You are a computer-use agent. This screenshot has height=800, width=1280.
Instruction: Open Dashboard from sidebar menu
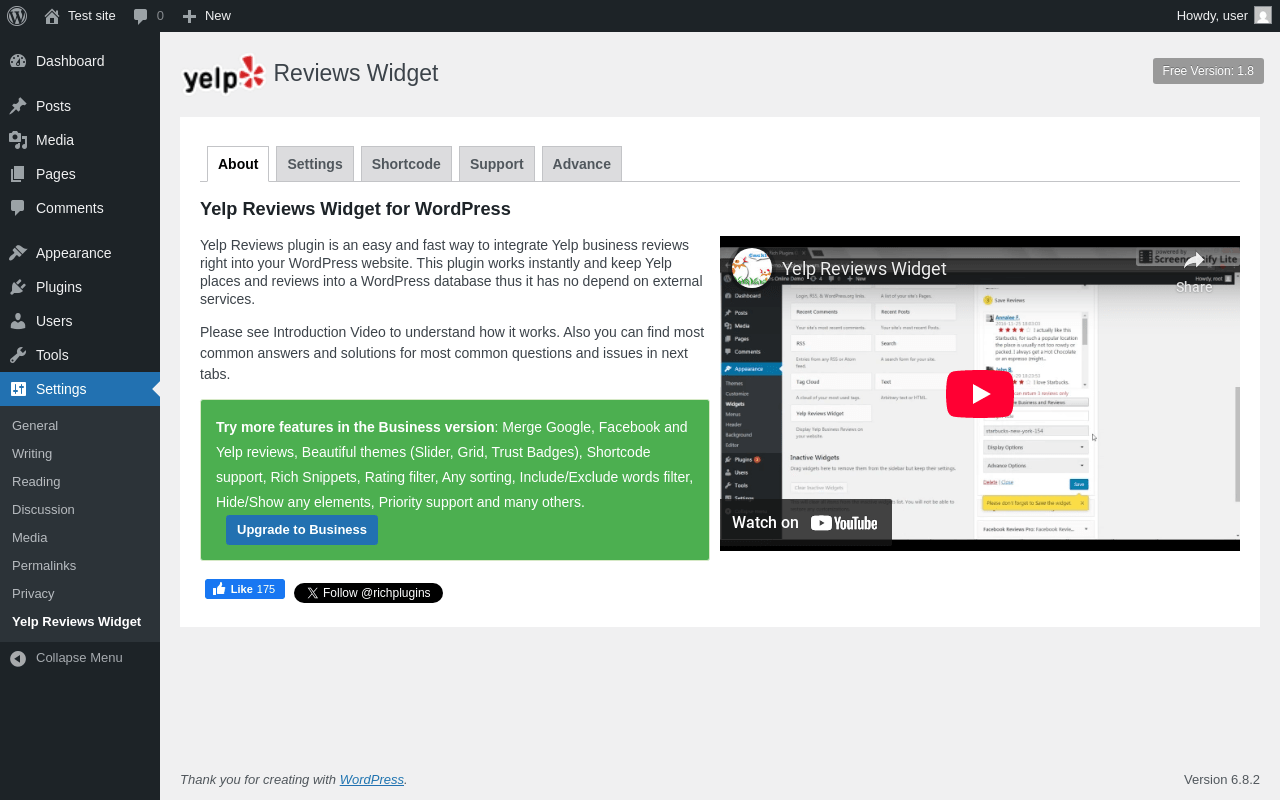[x=80, y=61]
